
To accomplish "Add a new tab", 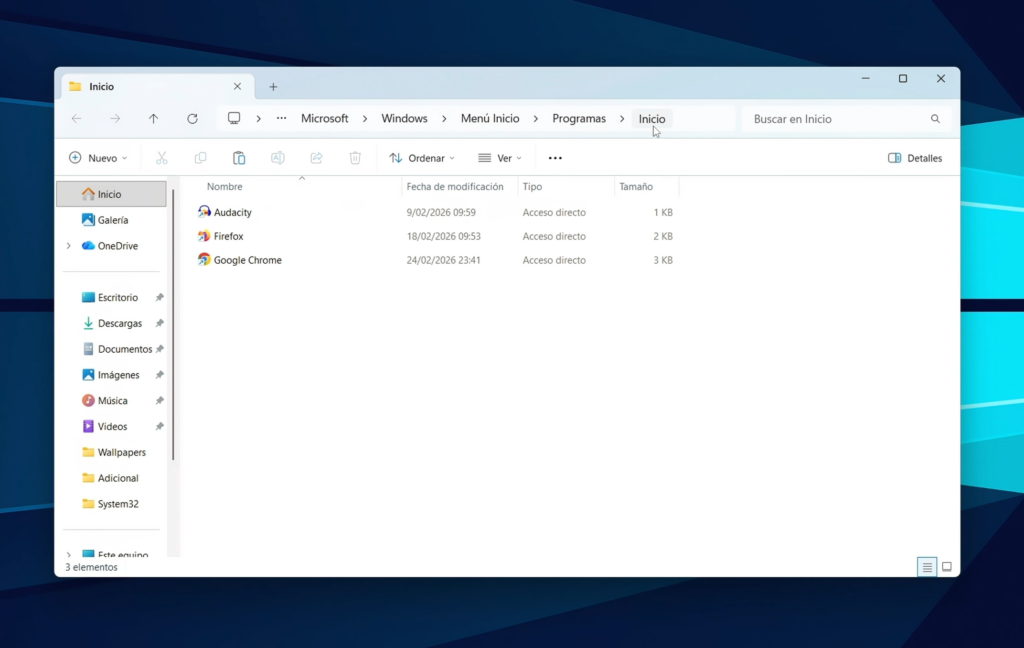I will (x=273, y=87).
